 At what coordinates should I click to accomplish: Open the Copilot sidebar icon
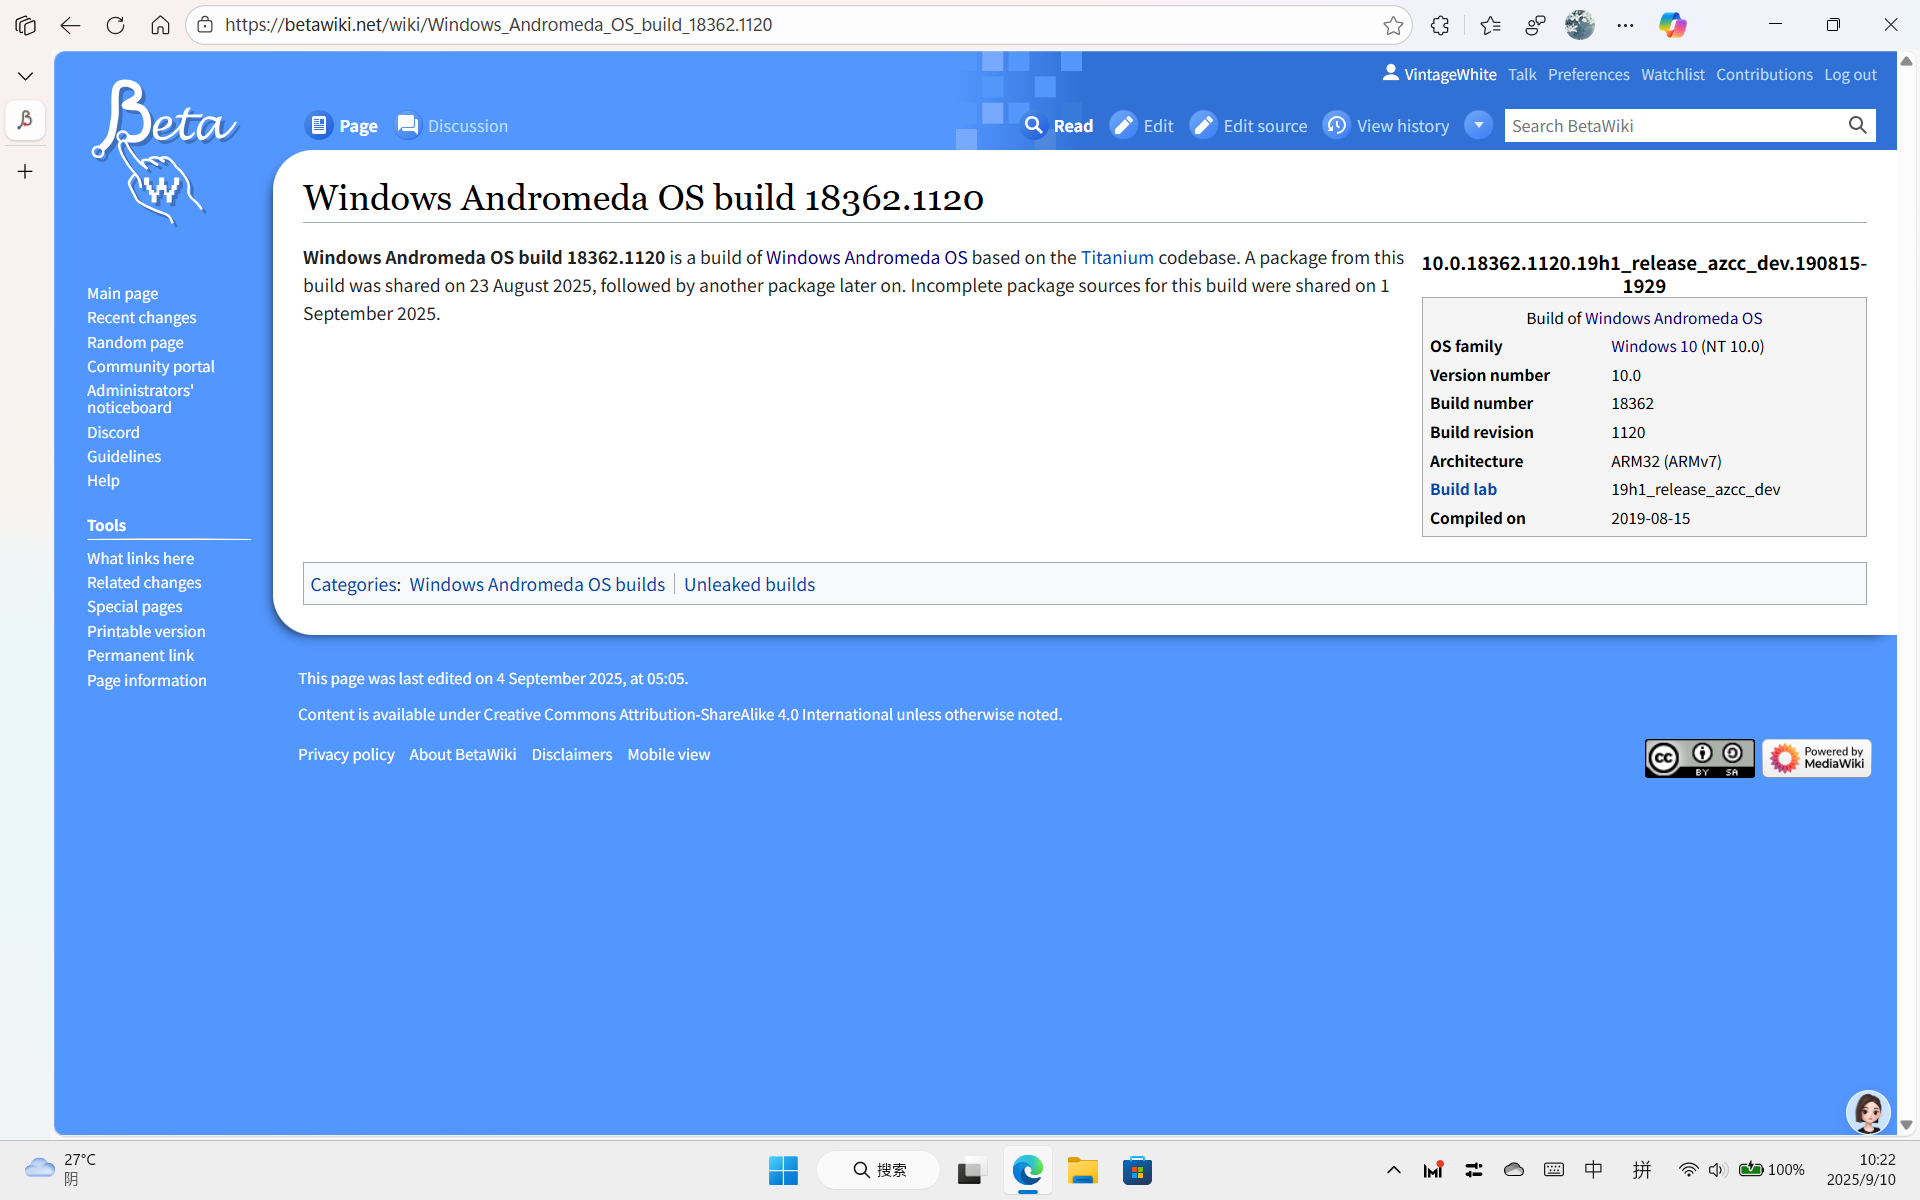1672,25
